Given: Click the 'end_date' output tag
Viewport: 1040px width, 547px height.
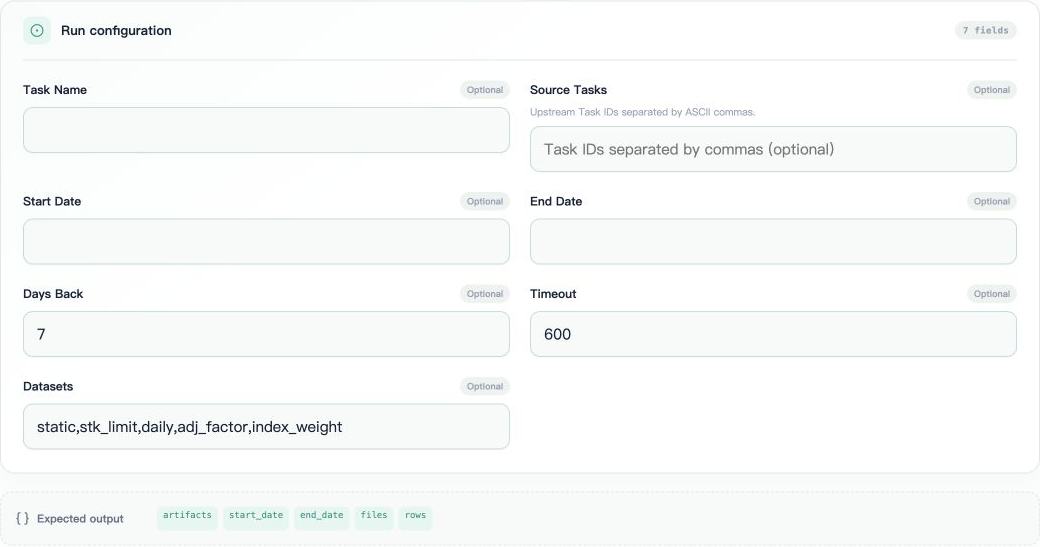Looking at the screenshot, I should (x=322, y=516).
